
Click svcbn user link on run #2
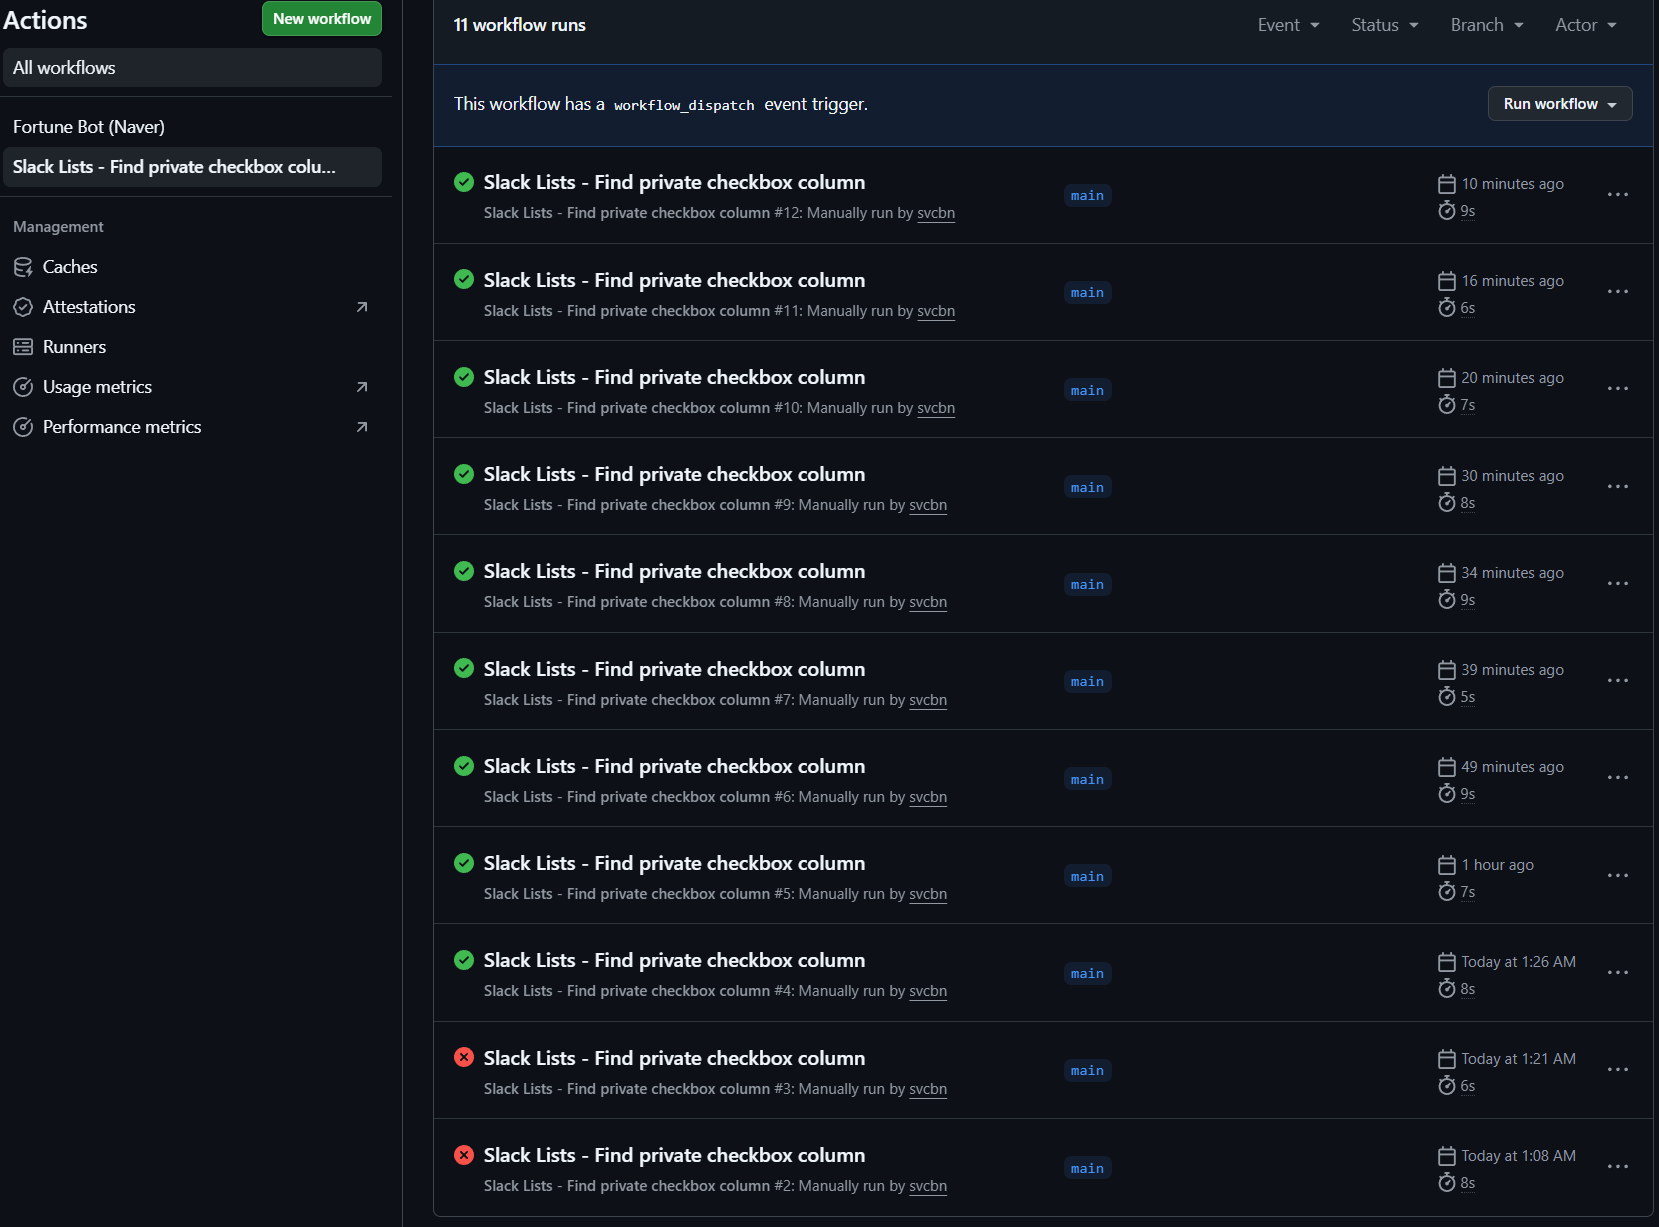pos(928,1186)
